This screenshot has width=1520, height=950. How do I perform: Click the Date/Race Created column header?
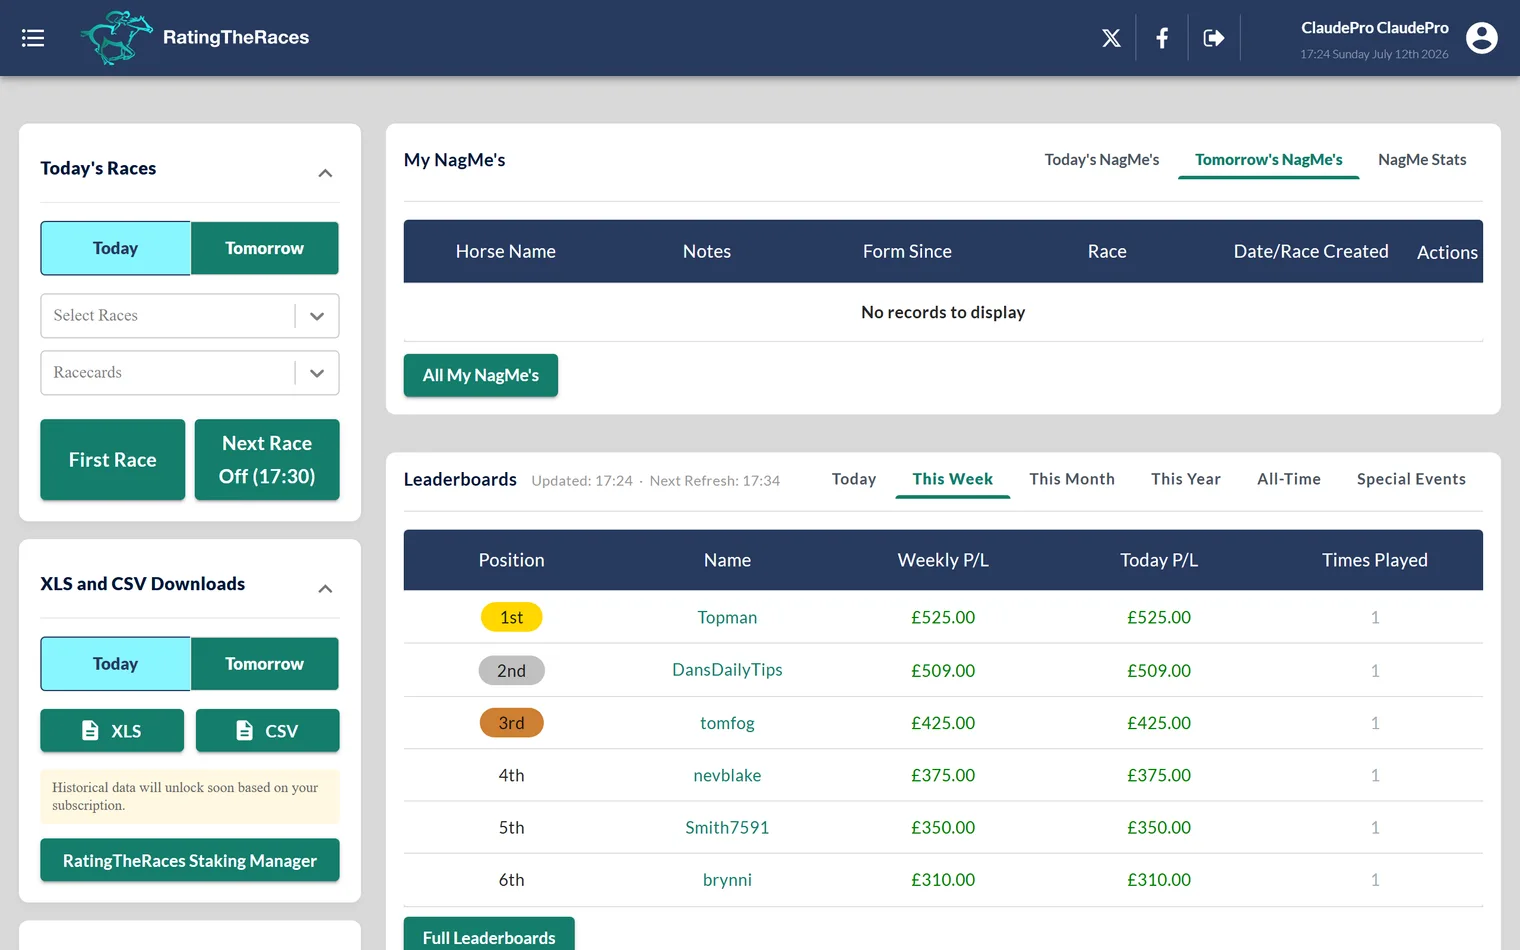coord(1311,252)
